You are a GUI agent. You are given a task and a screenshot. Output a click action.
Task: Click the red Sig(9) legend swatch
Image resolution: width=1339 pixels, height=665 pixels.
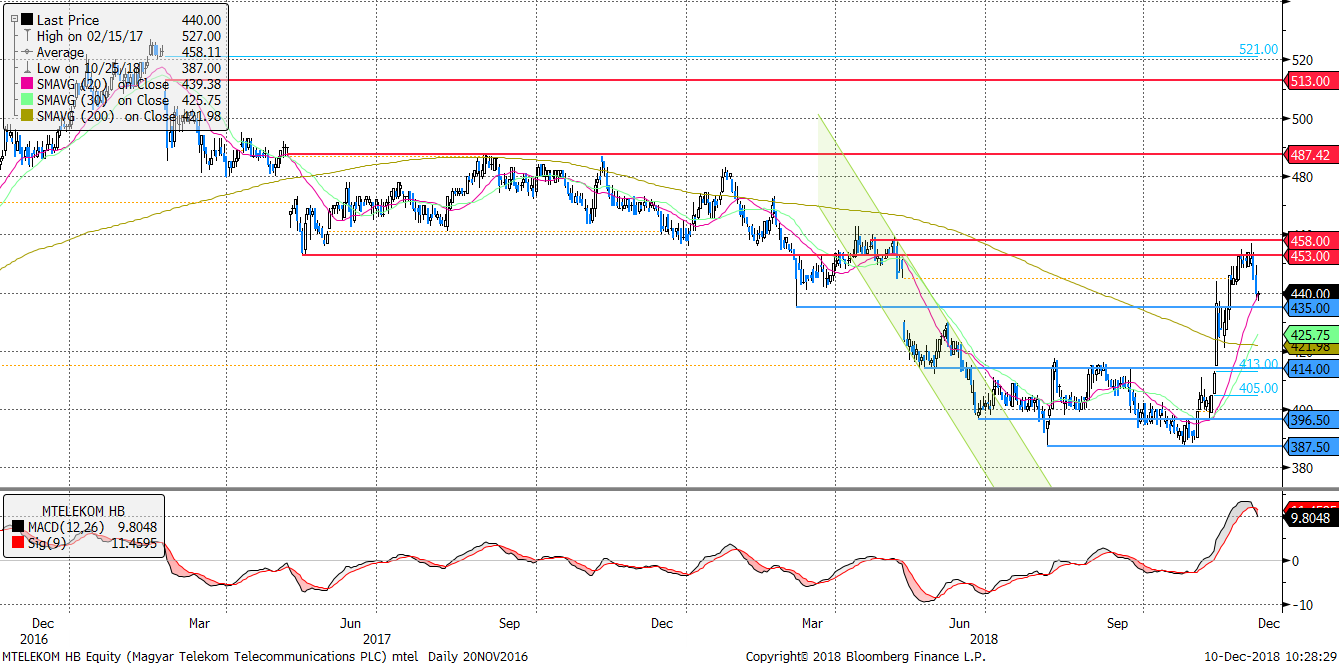[x=16, y=543]
